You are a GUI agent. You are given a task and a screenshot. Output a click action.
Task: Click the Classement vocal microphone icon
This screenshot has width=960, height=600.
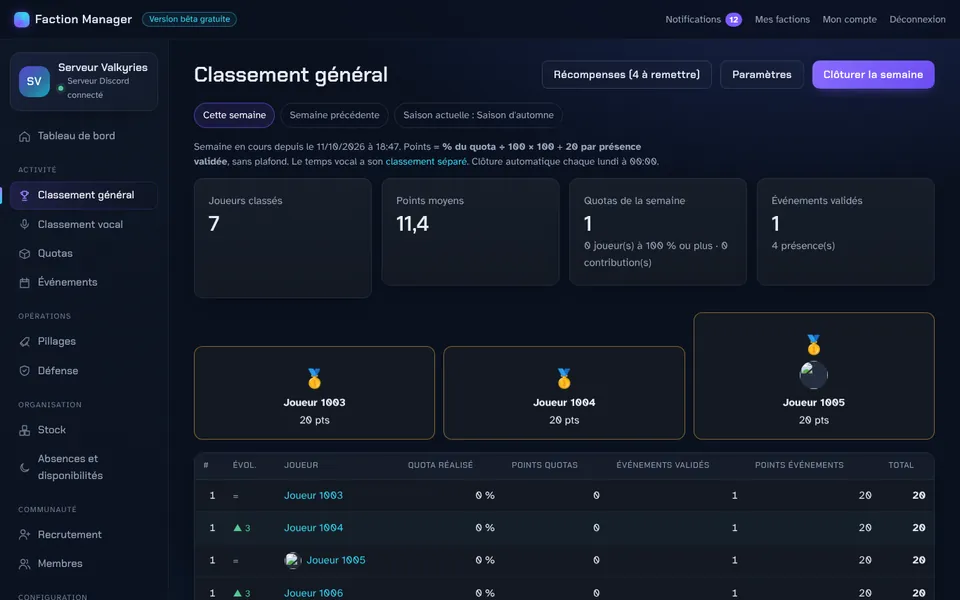(24, 225)
